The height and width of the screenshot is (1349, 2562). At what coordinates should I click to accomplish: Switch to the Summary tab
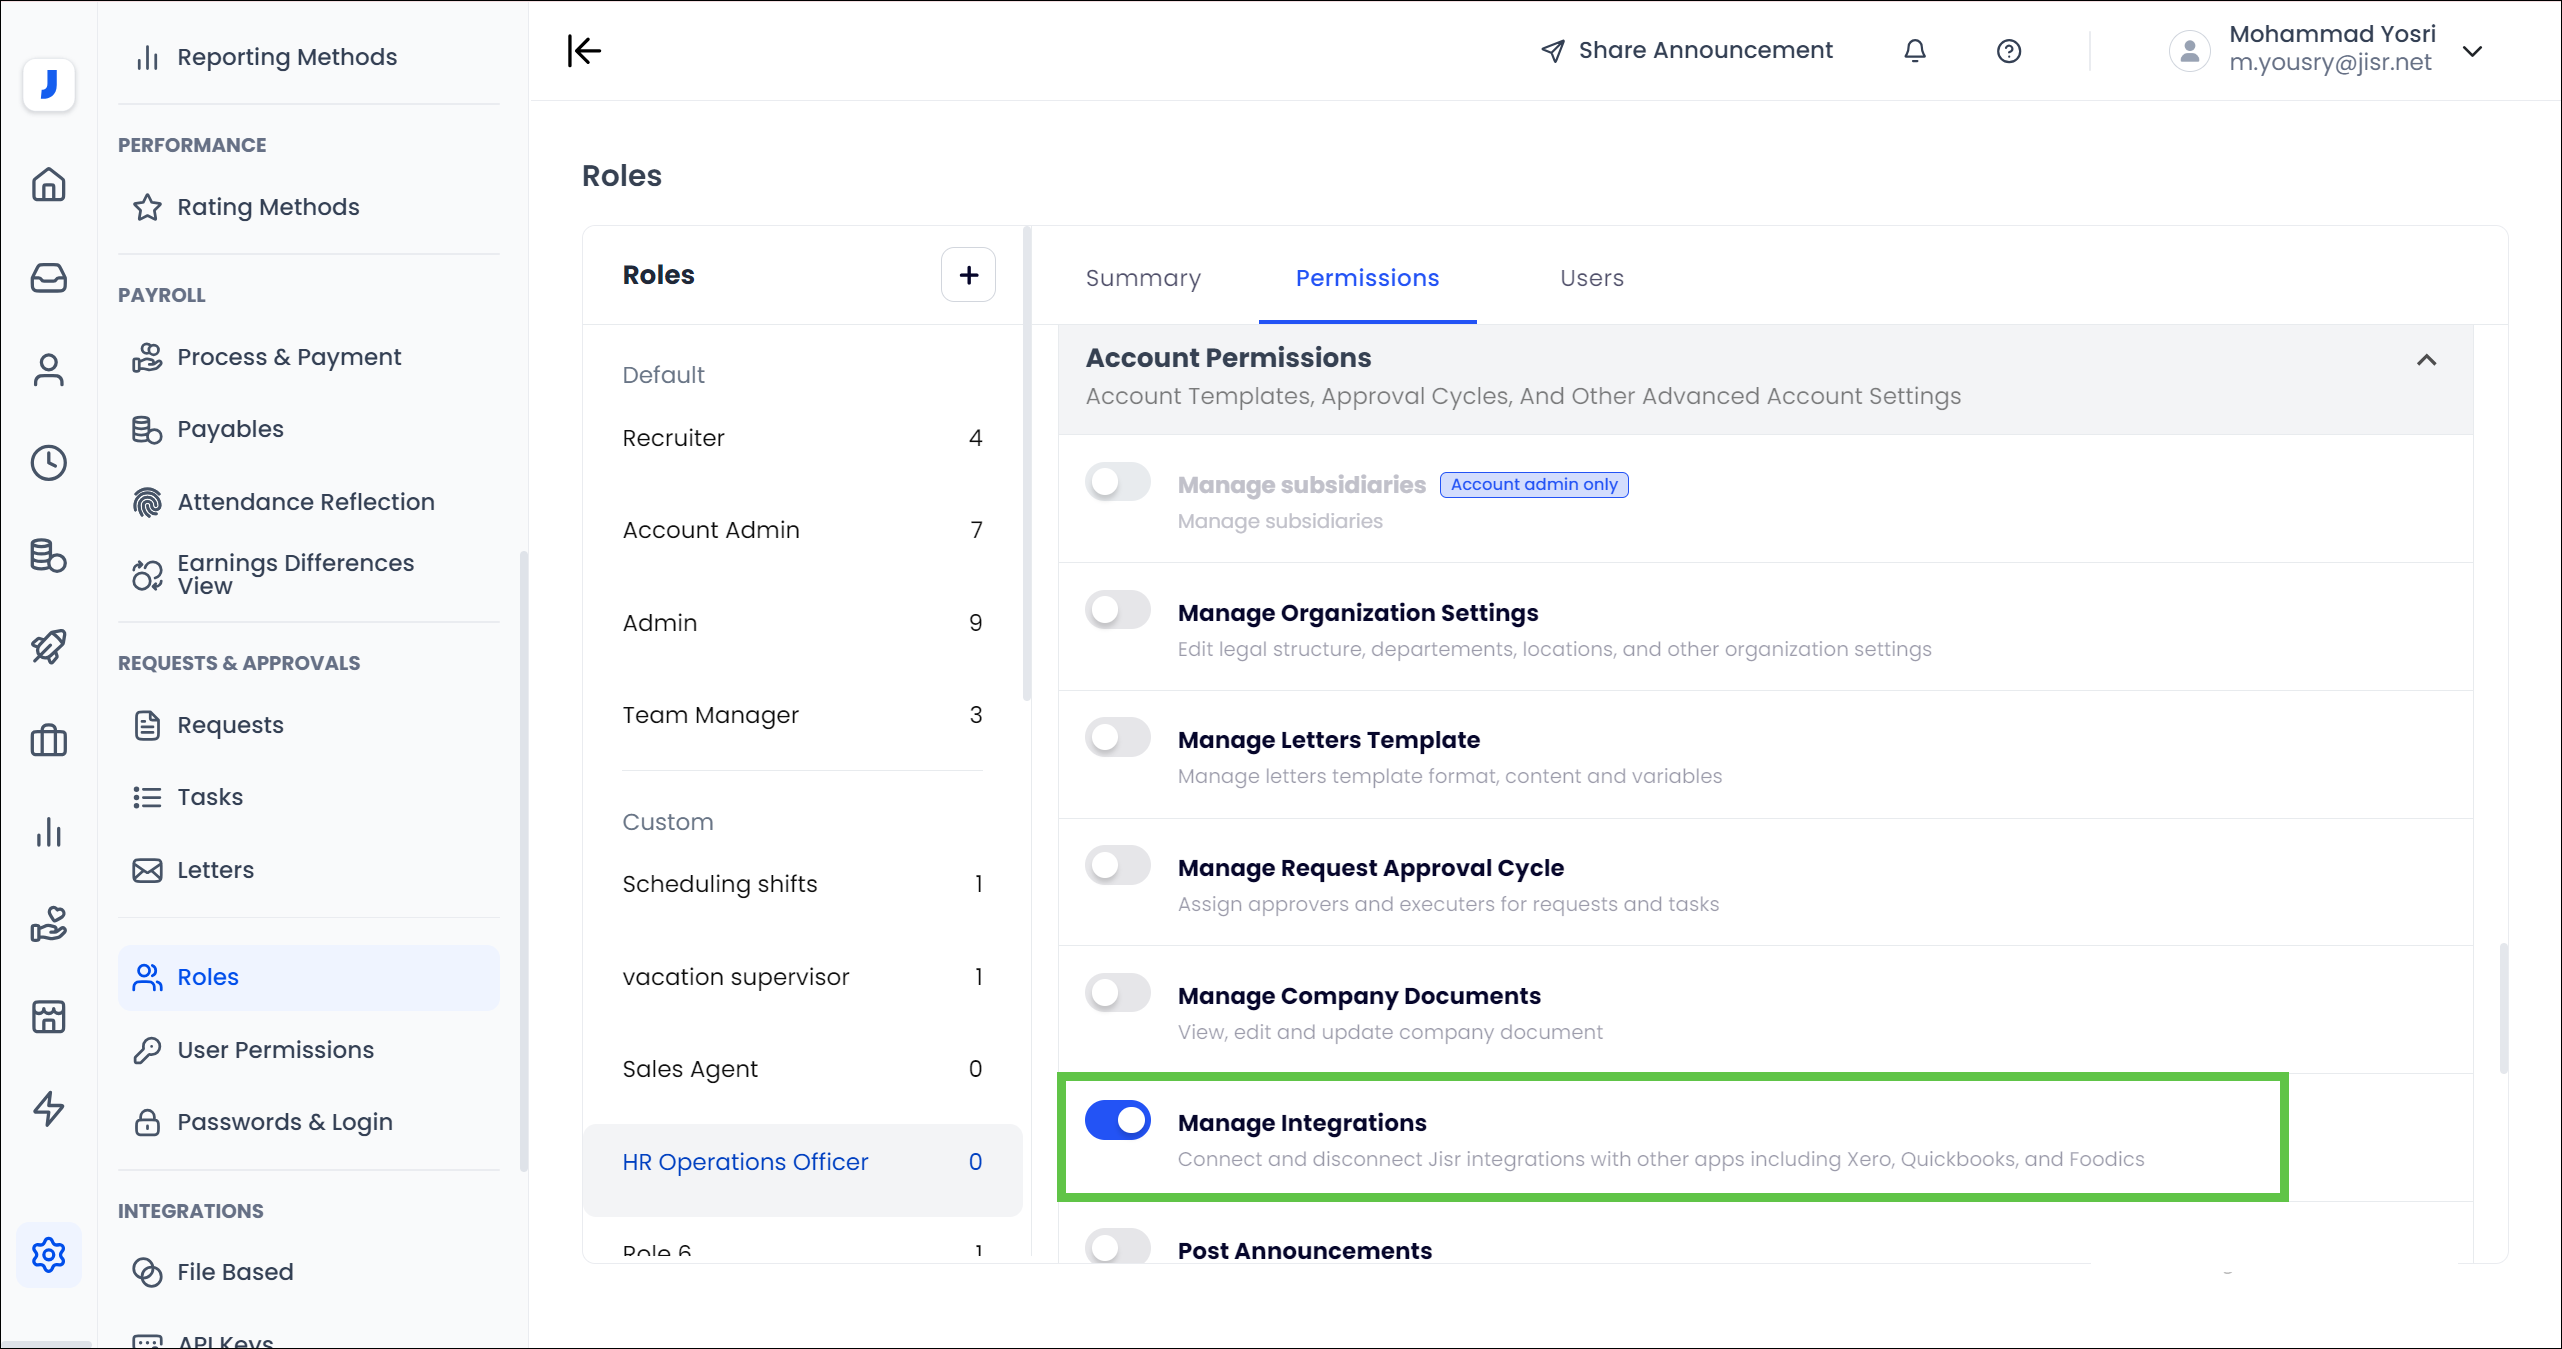click(x=1143, y=278)
